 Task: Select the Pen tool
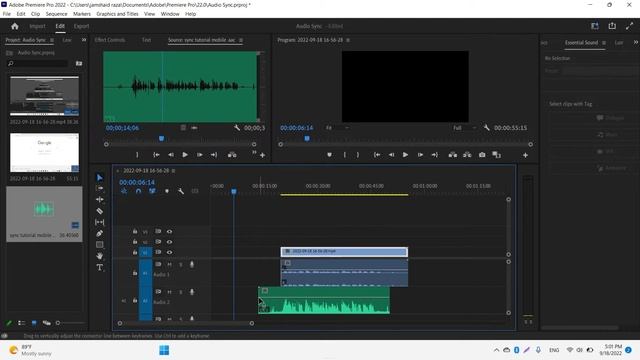tap(100, 233)
